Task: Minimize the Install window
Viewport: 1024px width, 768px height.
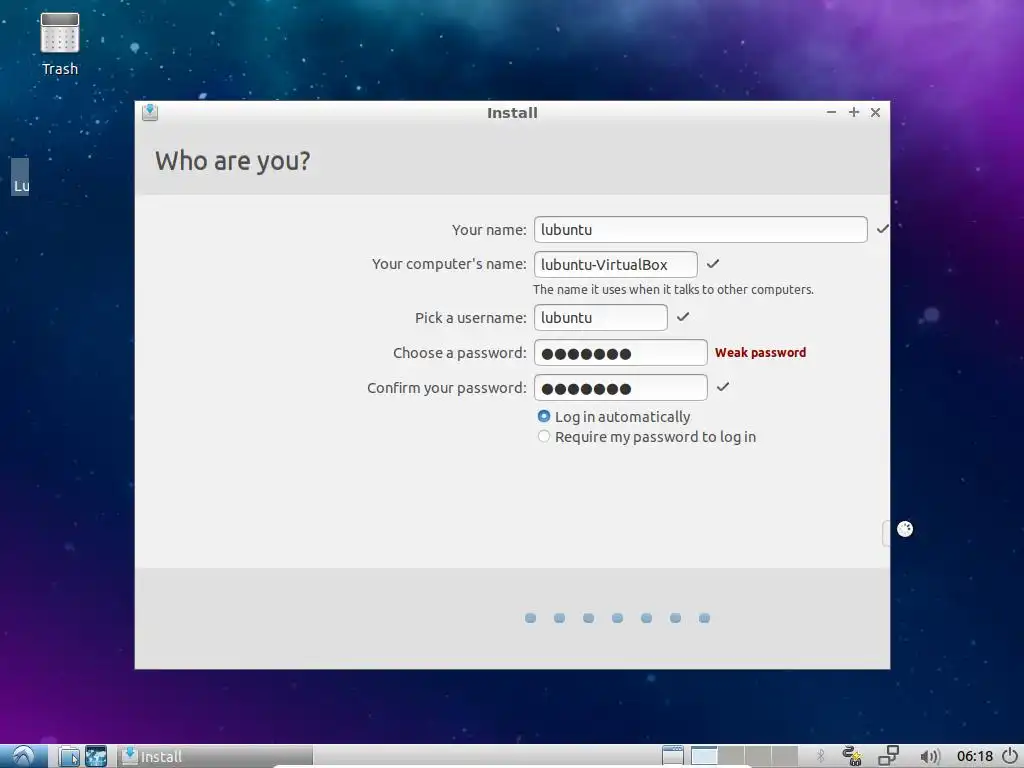Action: click(831, 112)
